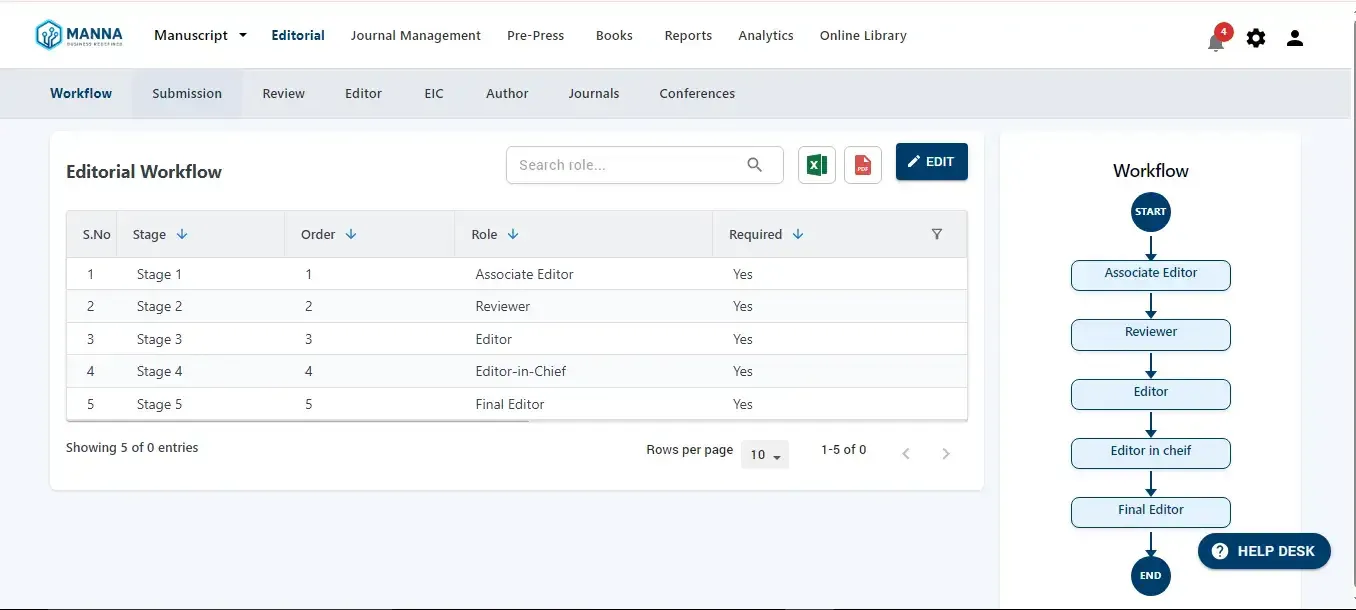Open the Analytics menu
The height and width of the screenshot is (610, 1356).
(x=766, y=35)
